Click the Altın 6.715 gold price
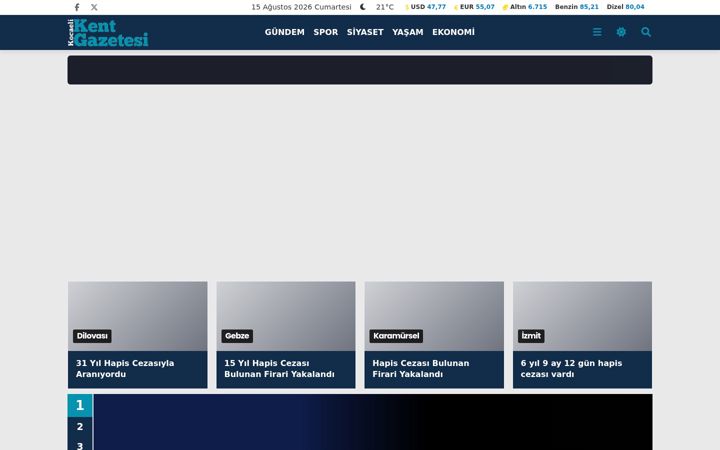This screenshot has width=720, height=450. [525, 7]
